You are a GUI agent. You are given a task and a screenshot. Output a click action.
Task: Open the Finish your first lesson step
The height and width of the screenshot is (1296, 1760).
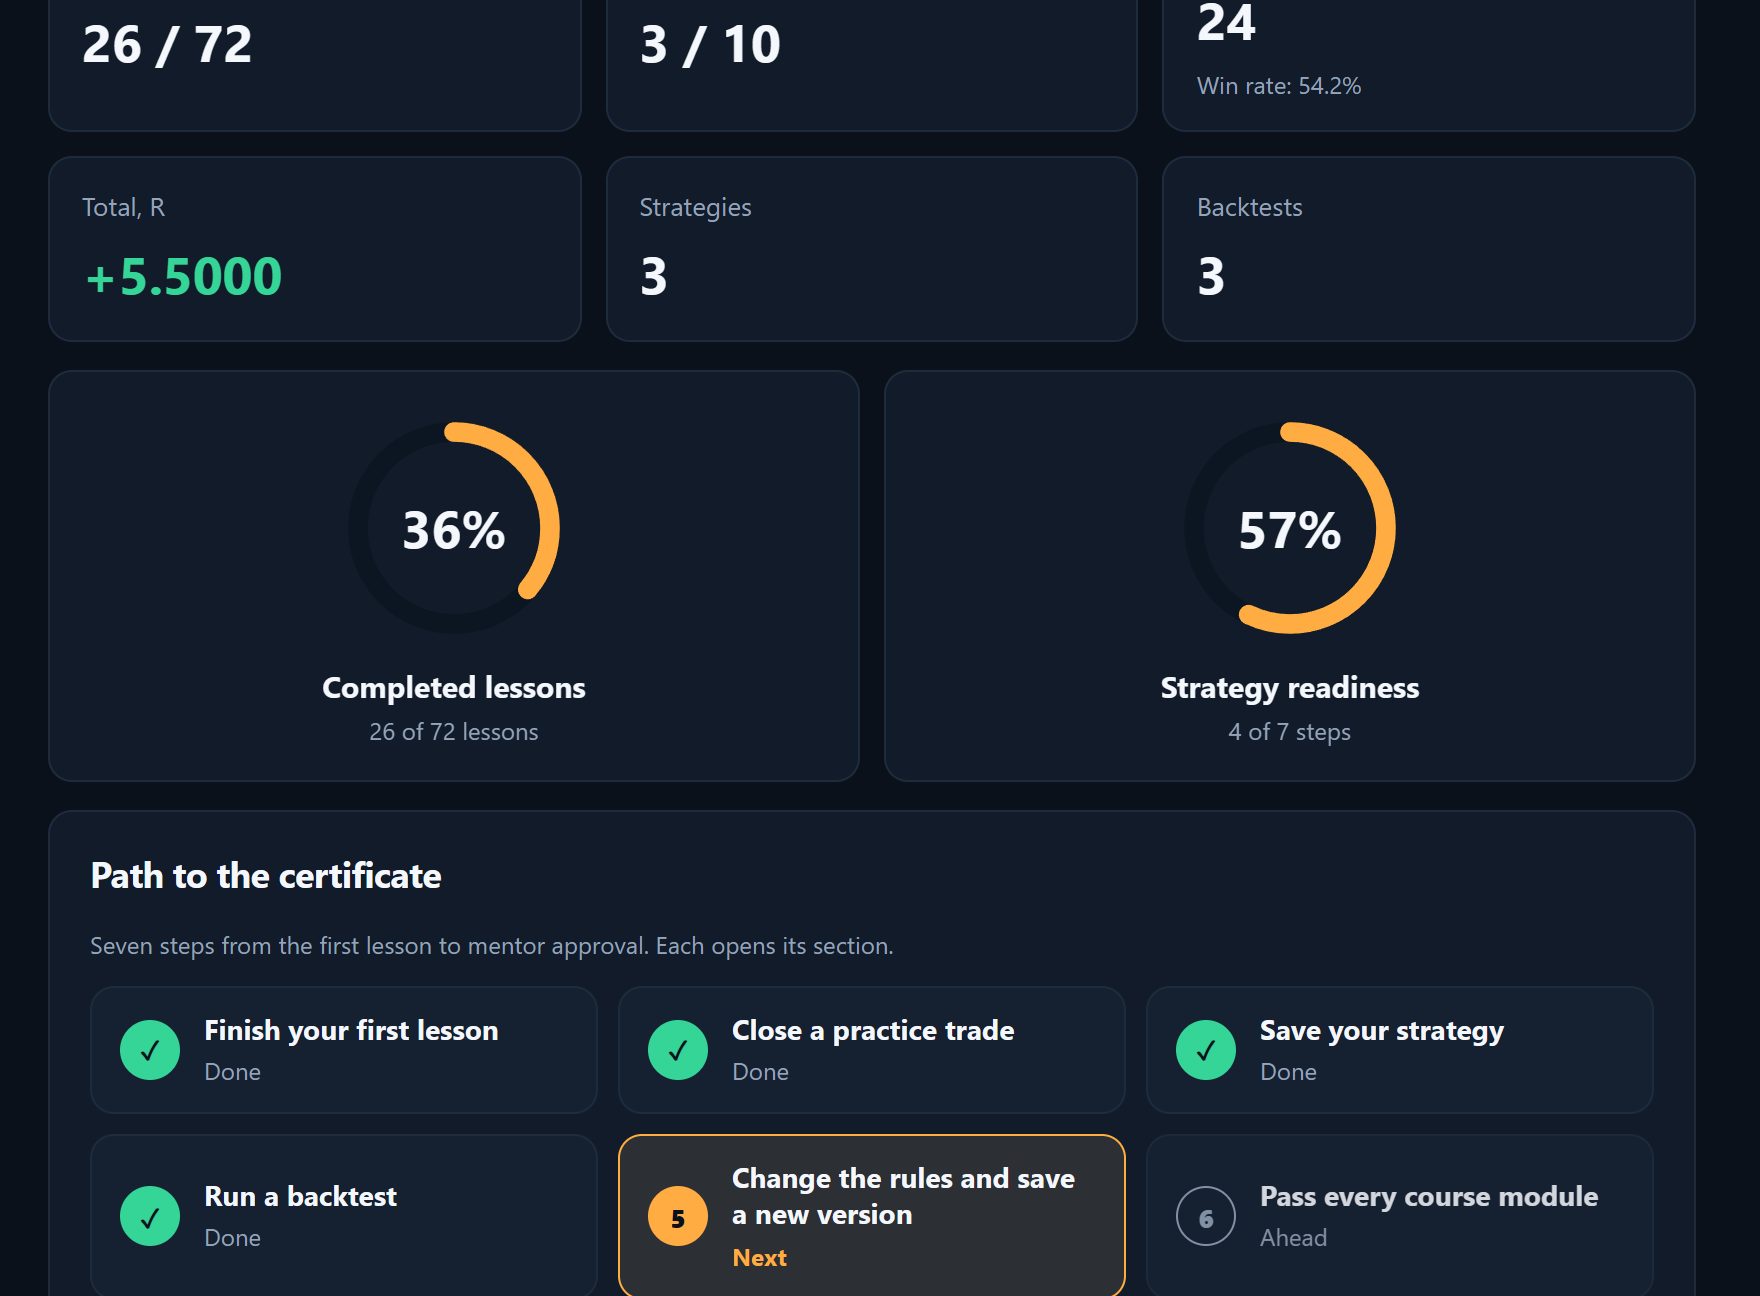(344, 1050)
